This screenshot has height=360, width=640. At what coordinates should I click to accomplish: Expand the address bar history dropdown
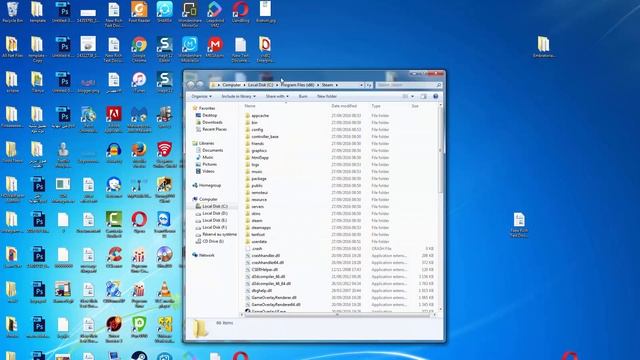pos(362,85)
